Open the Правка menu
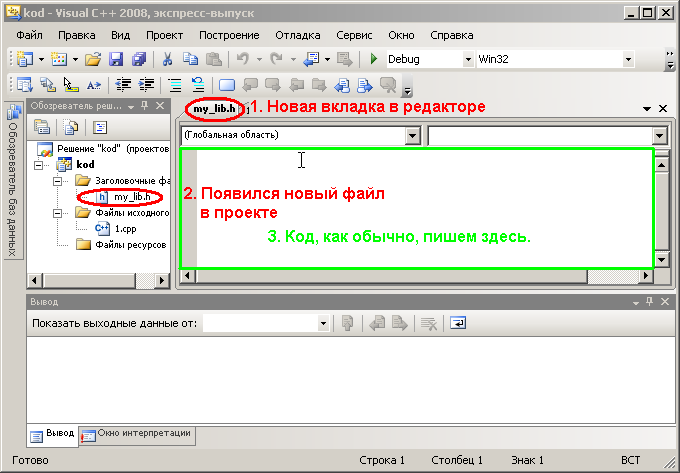 pos(76,35)
